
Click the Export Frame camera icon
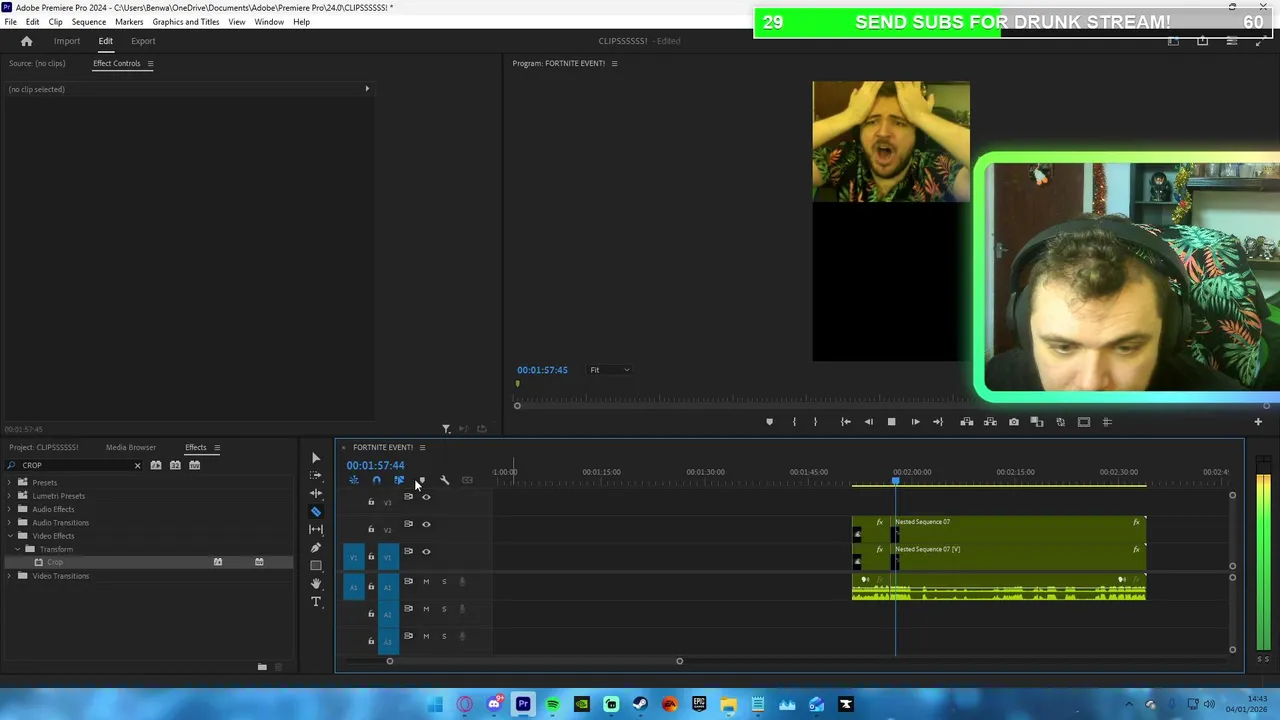click(x=1014, y=422)
